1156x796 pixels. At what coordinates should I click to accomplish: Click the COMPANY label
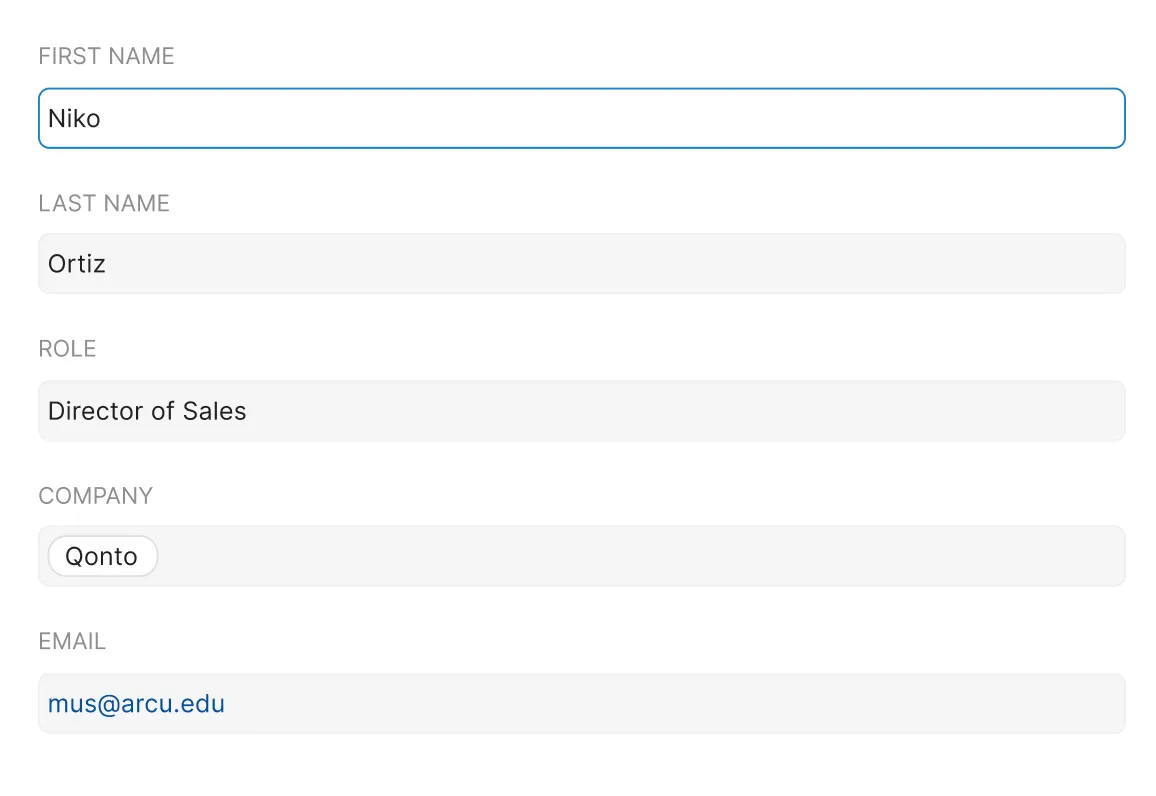tap(96, 495)
